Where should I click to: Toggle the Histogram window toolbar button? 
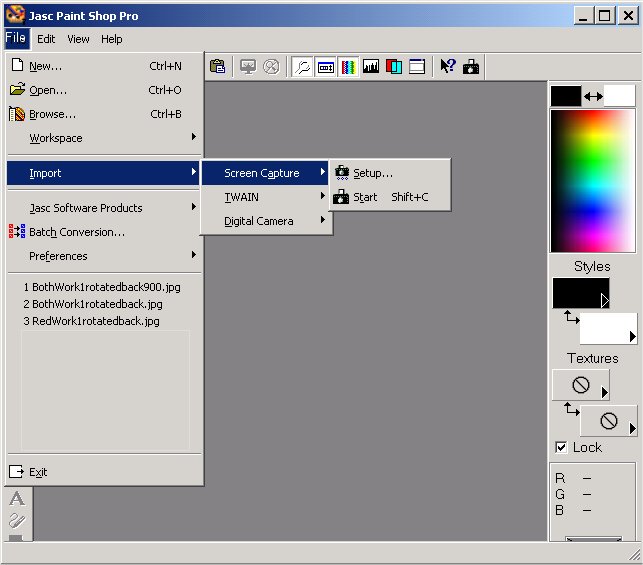tap(371, 67)
